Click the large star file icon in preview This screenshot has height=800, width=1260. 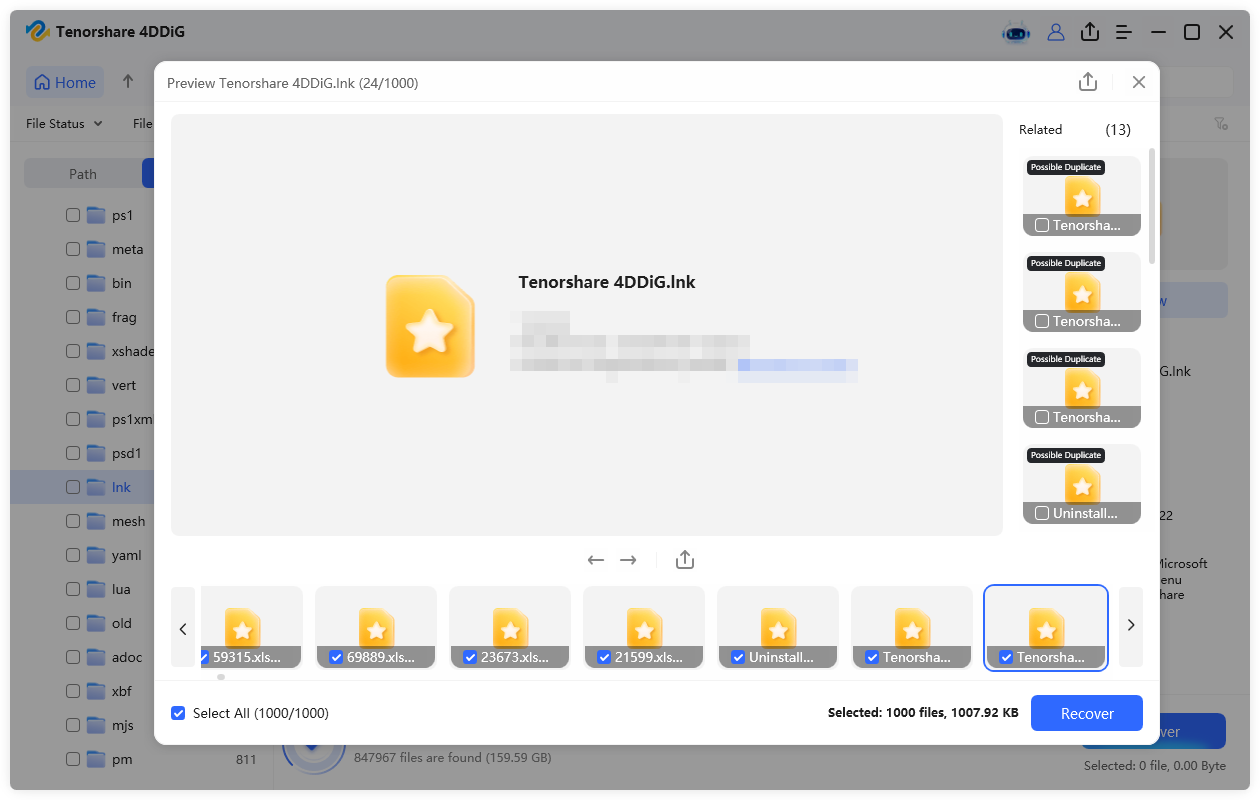click(430, 327)
